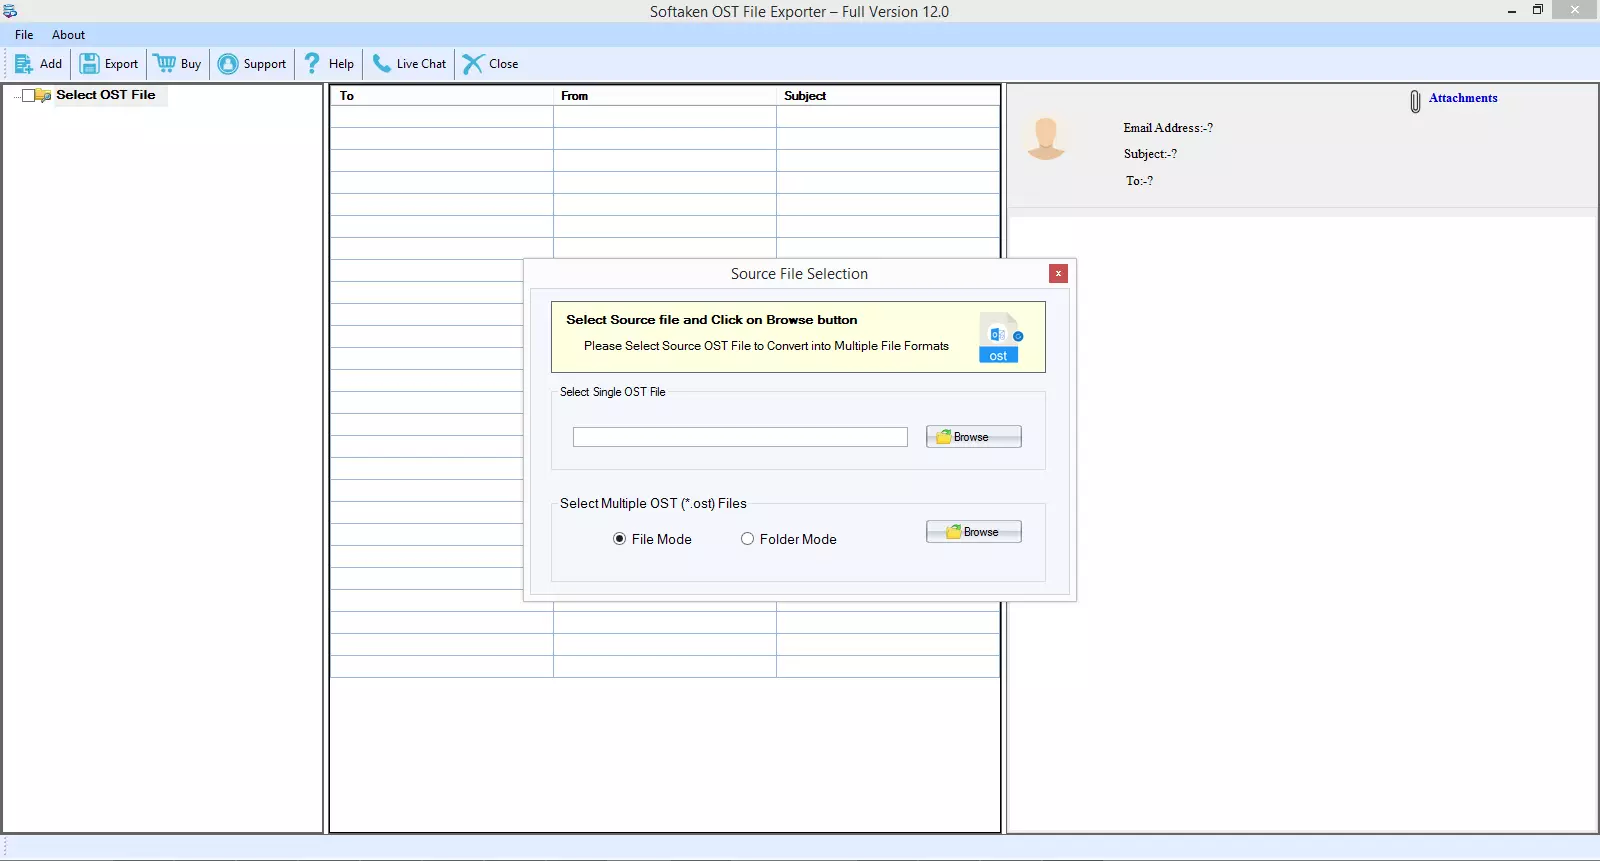1600x861 pixels.
Task: Click the From column header
Action: pos(664,96)
